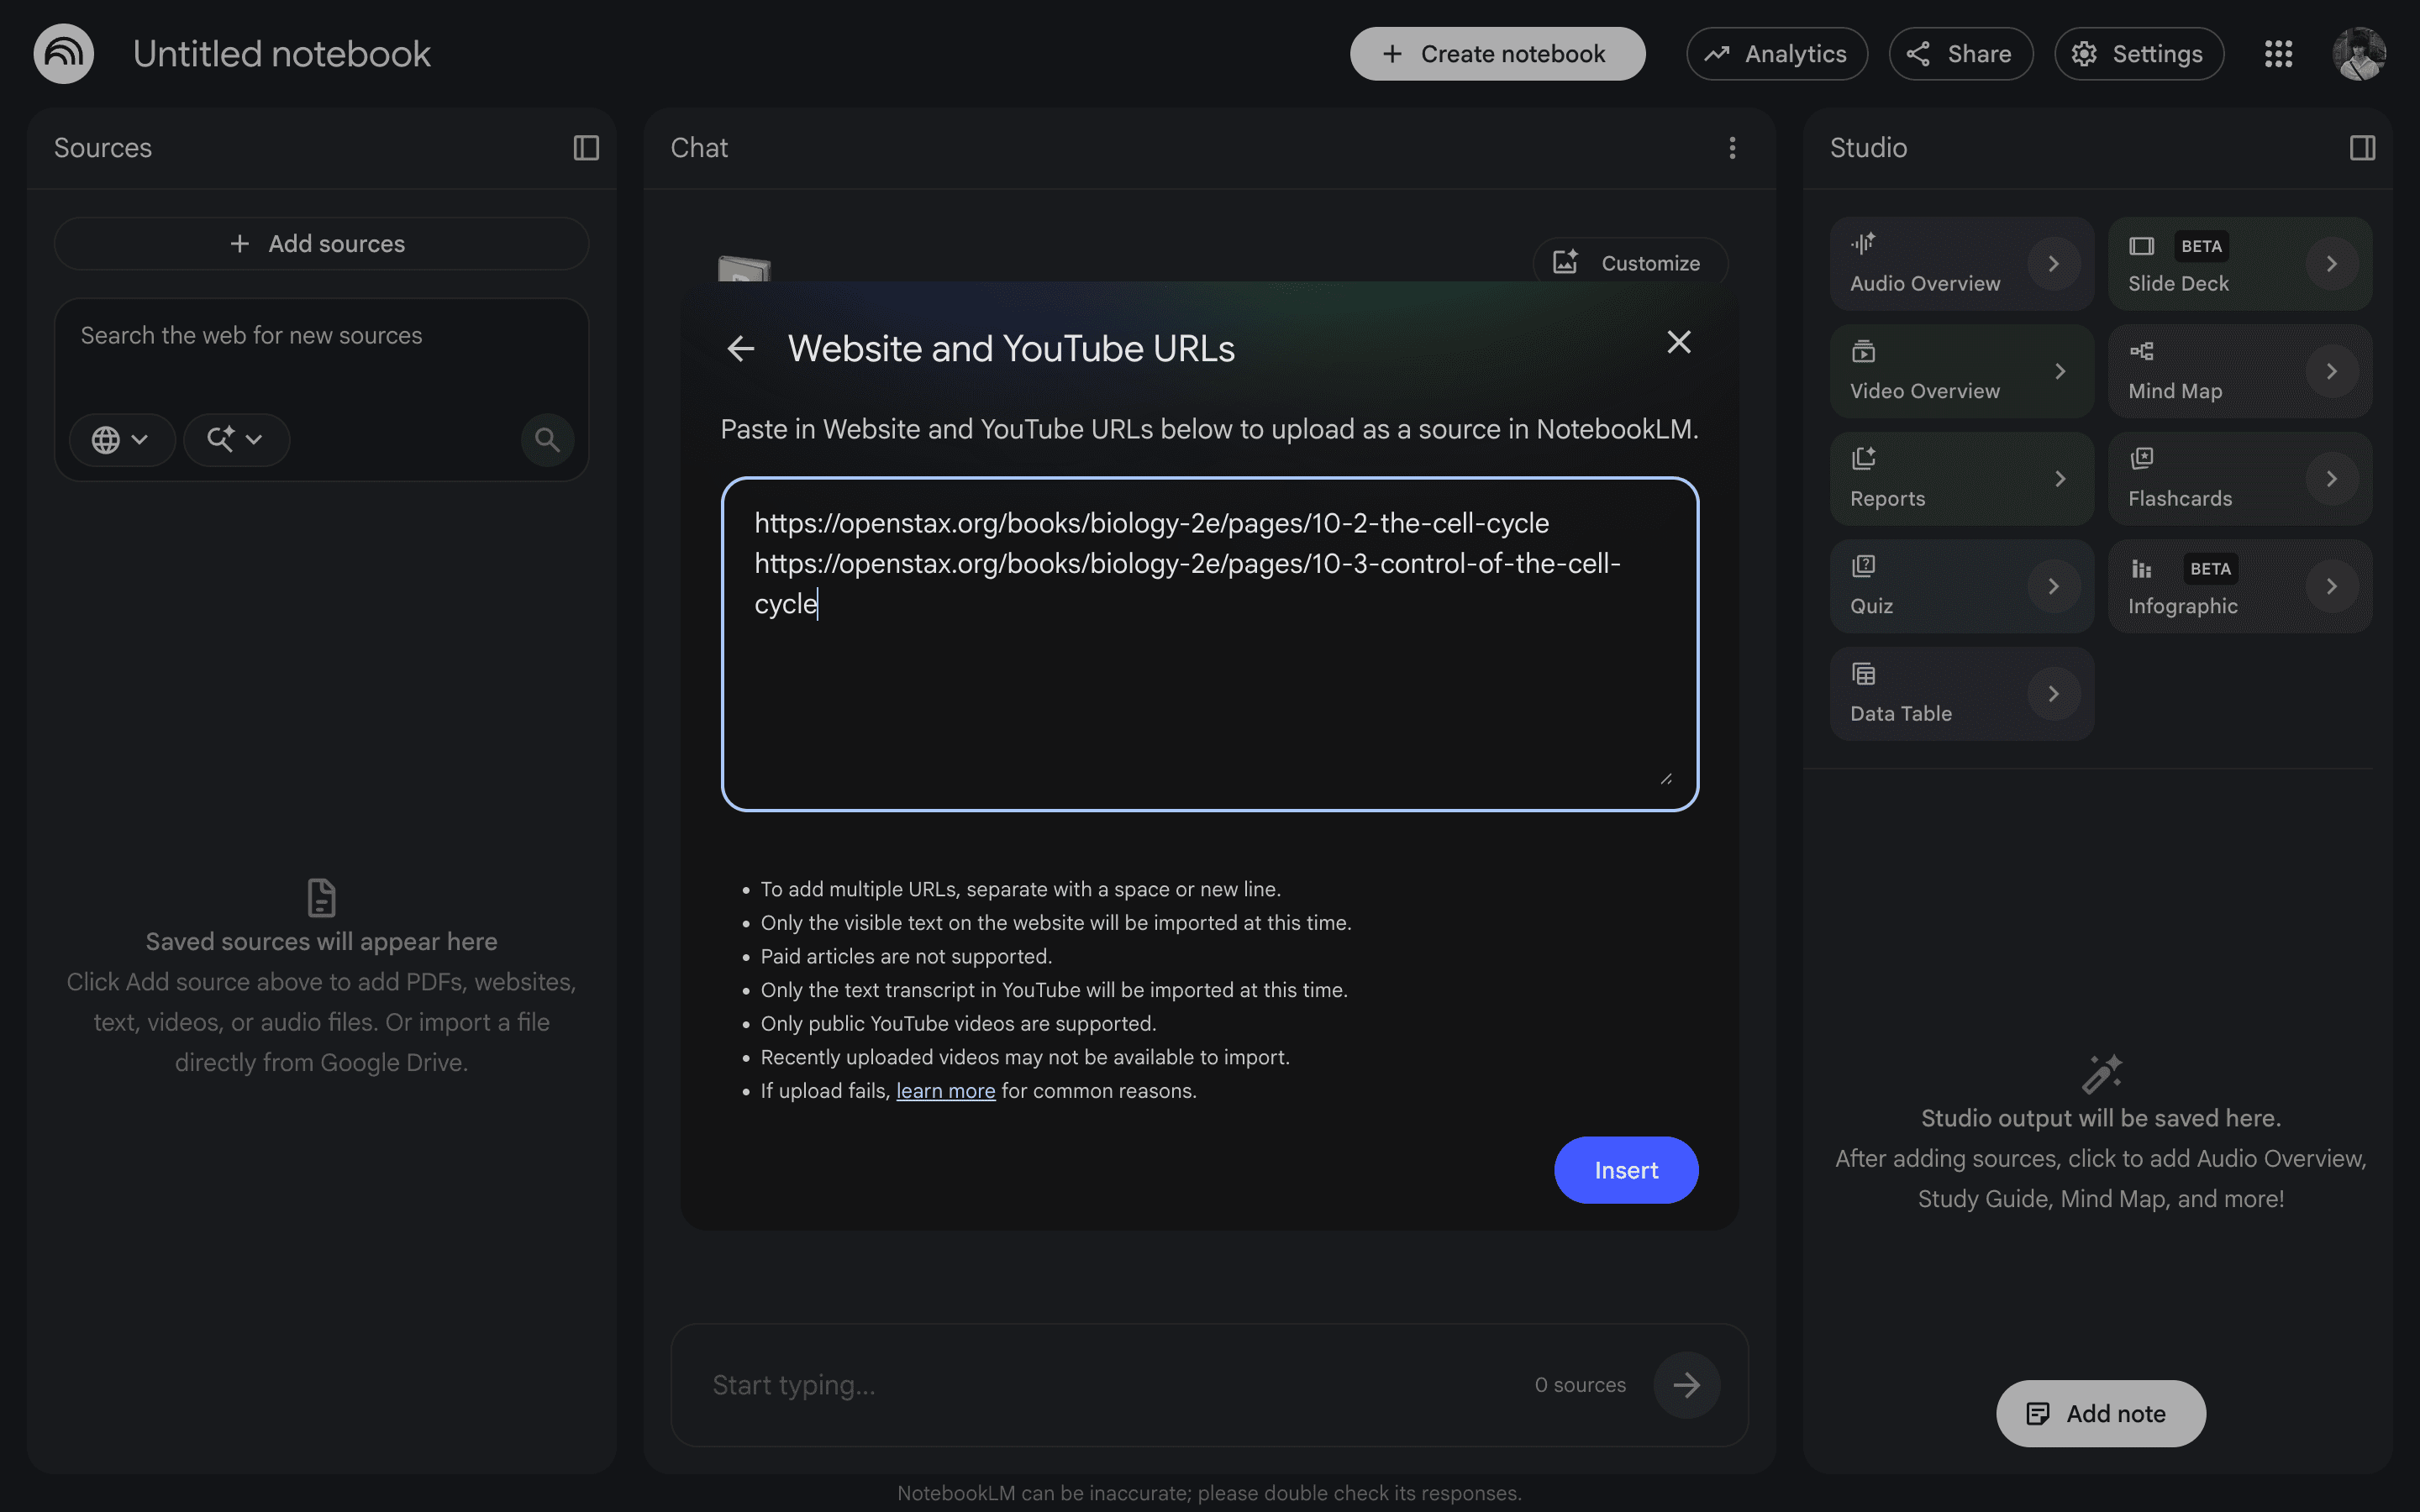2420x1512 pixels.
Task: Expand the research mode dropdown
Action: tap(236, 439)
